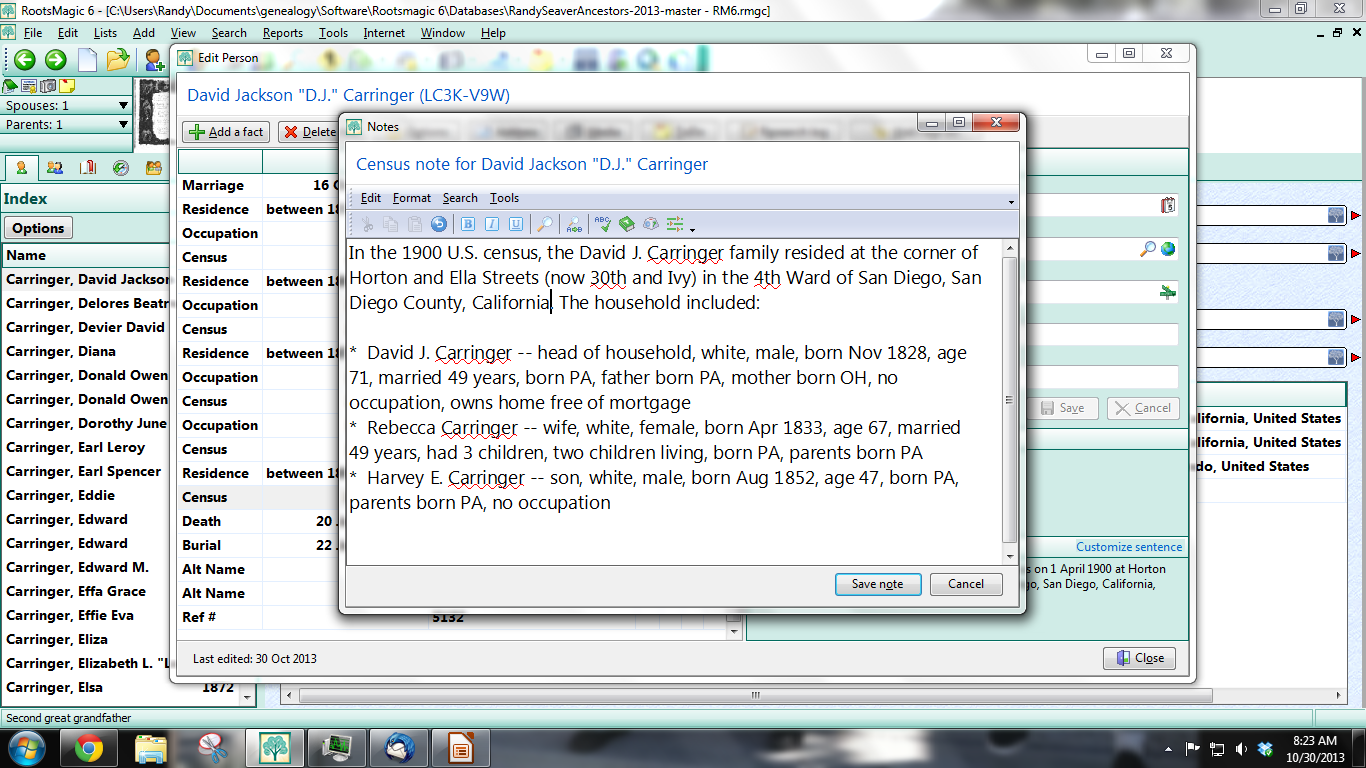Click the yellow sticky note icon in sidebar

click(x=68, y=86)
